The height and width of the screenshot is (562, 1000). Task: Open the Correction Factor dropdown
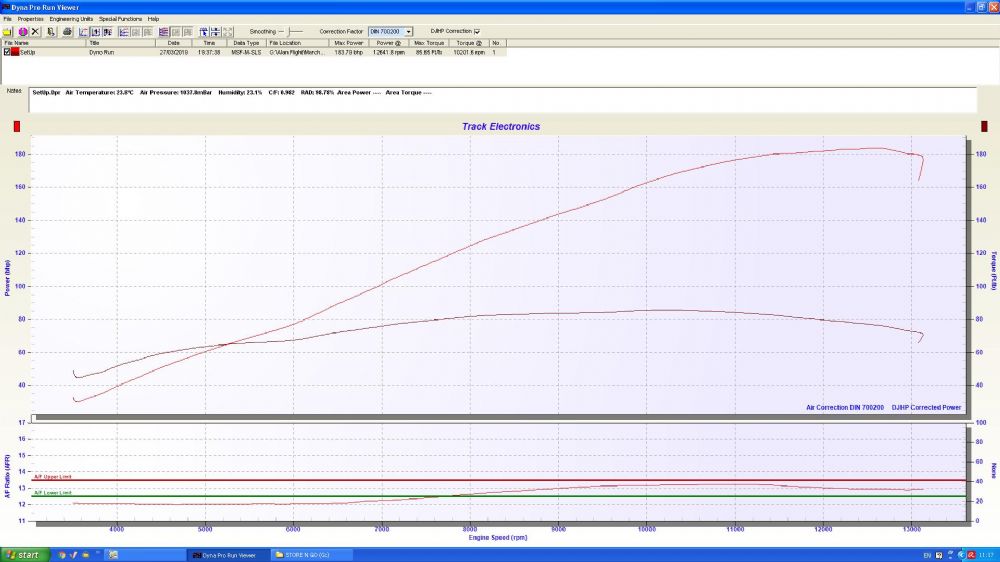[x=409, y=32]
